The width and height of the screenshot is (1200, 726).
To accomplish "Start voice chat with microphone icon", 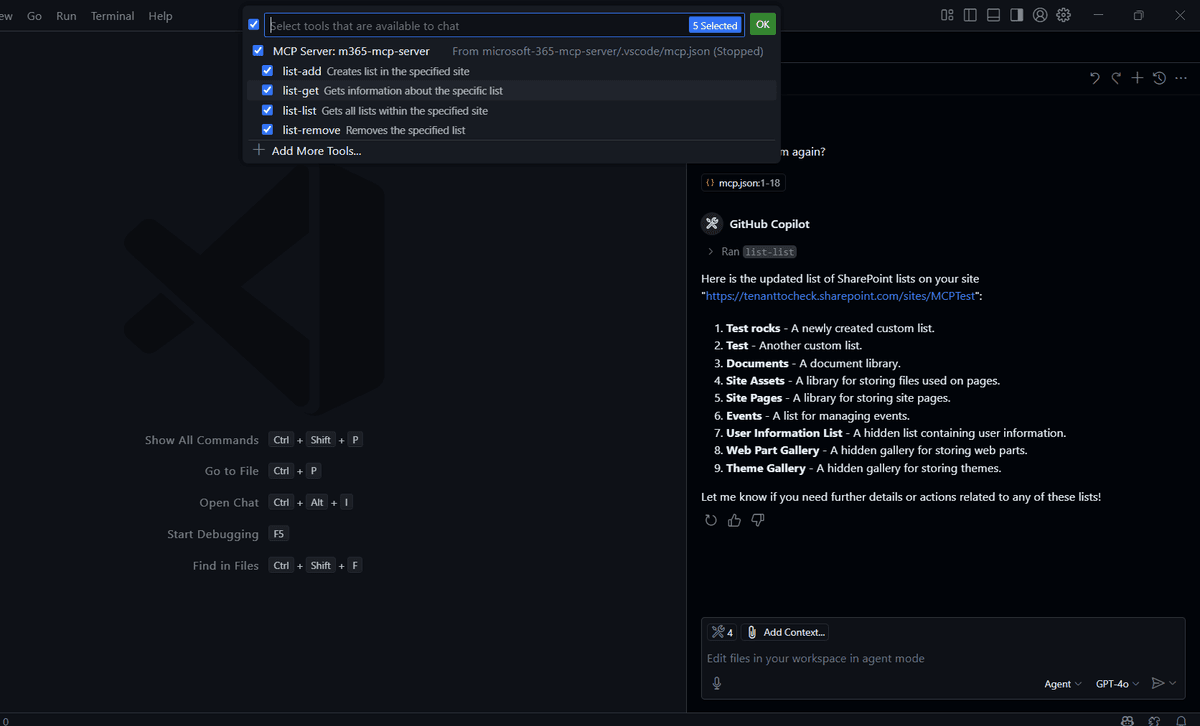I will pos(717,683).
